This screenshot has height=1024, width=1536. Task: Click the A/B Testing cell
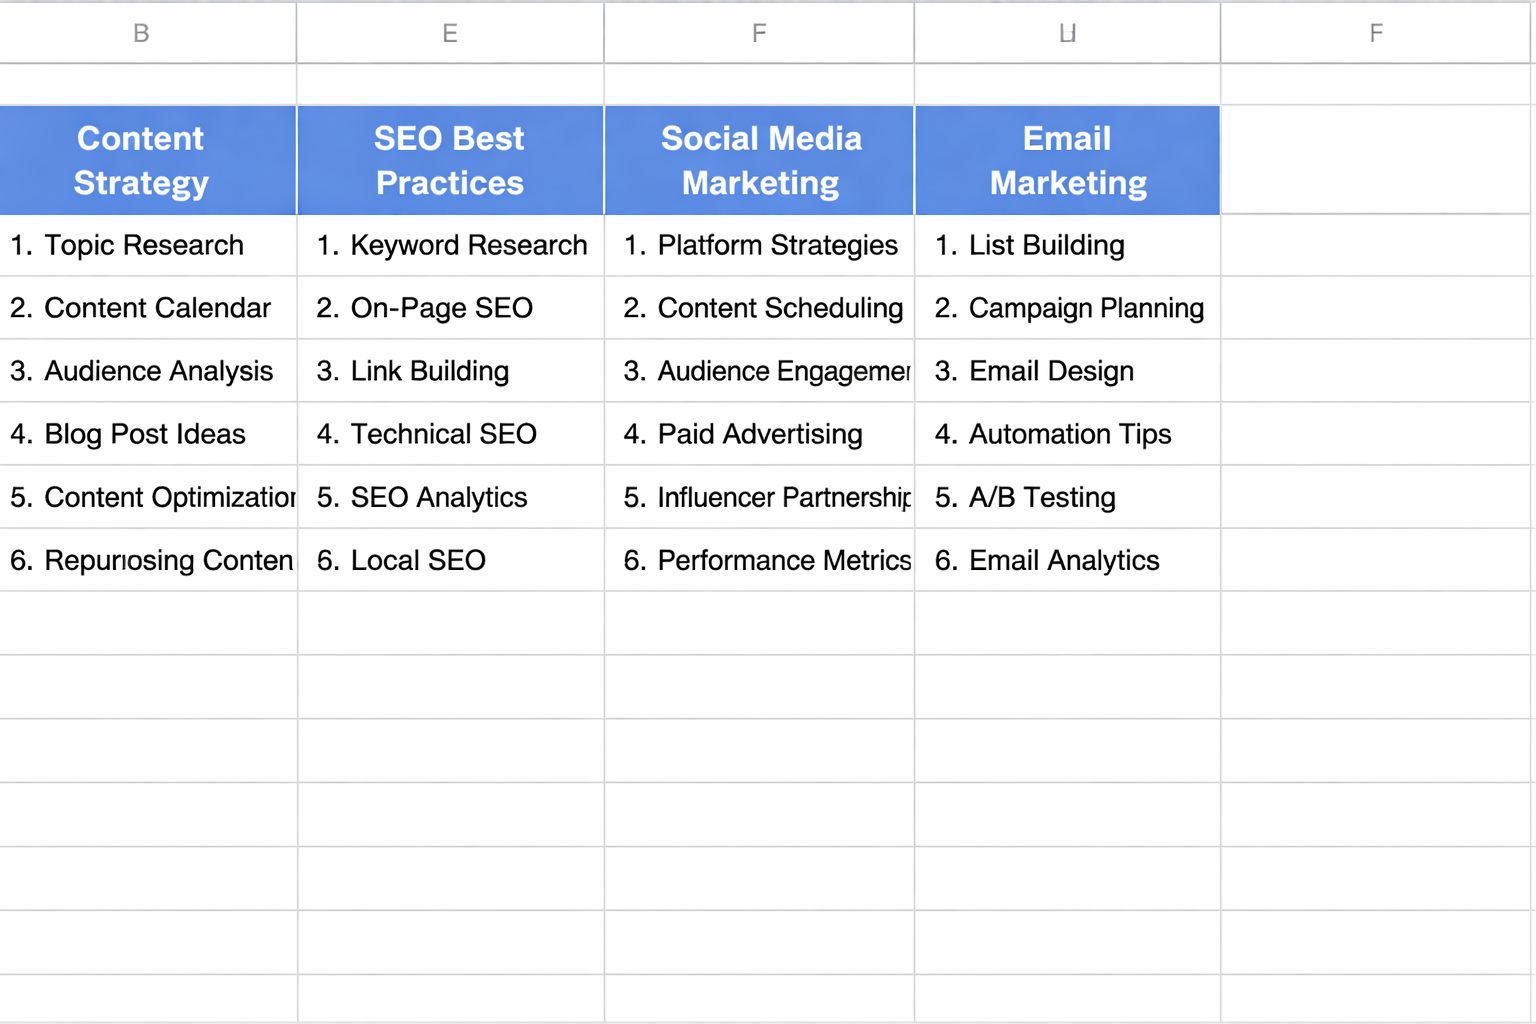point(1066,497)
